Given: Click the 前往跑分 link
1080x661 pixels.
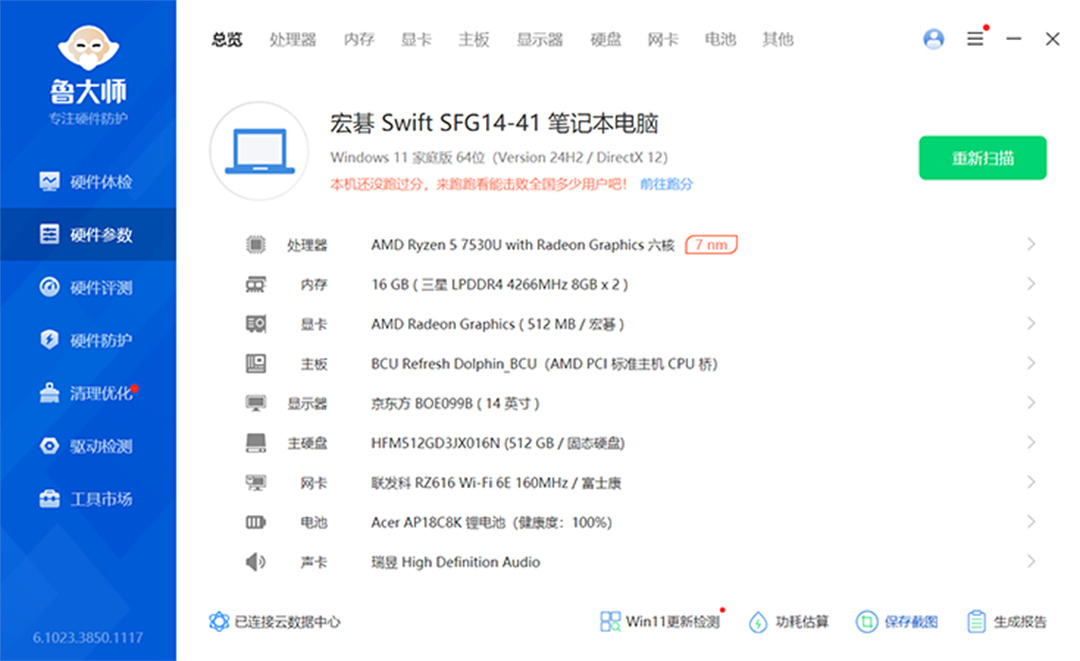Looking at the screenshot, I should coord(666,184).
